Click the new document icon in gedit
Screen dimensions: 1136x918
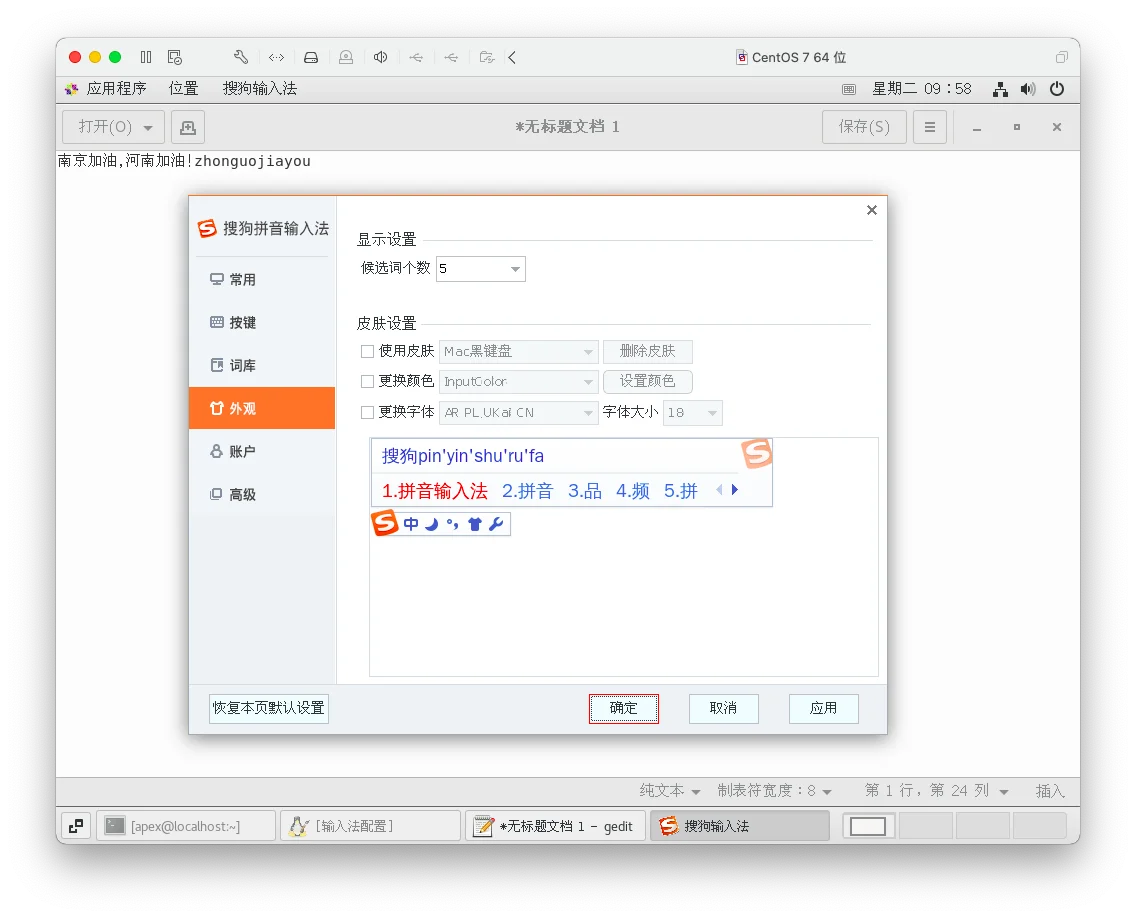coord(188,128)
